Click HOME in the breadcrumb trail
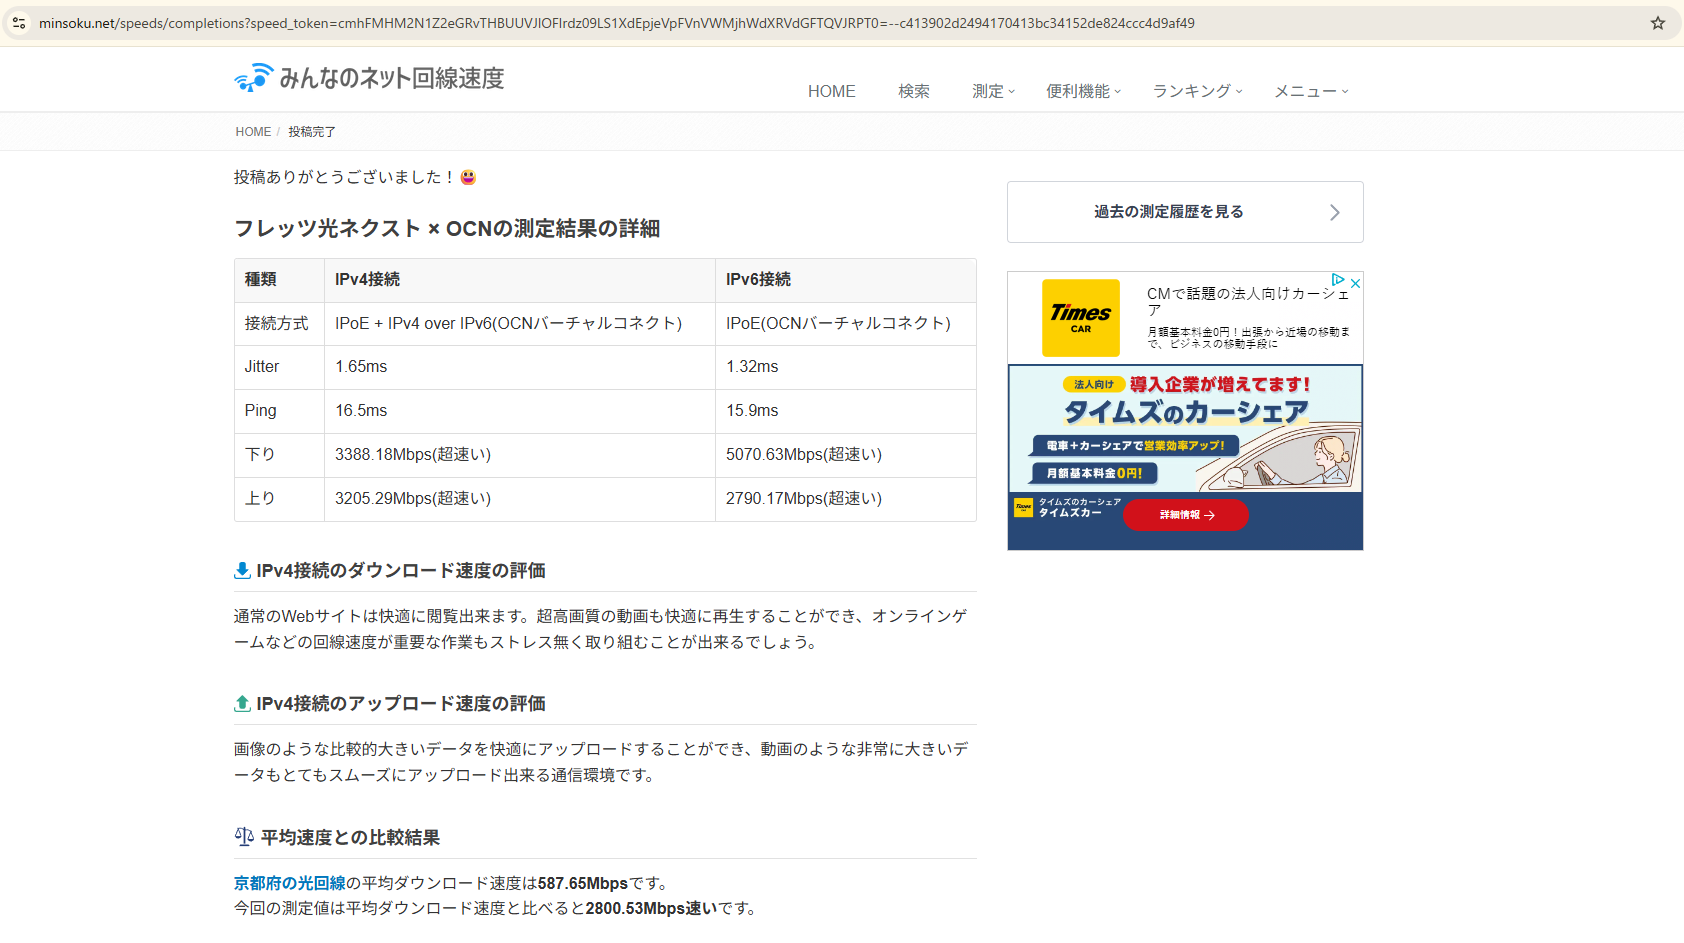1684x943 pixels. [253, 132]
